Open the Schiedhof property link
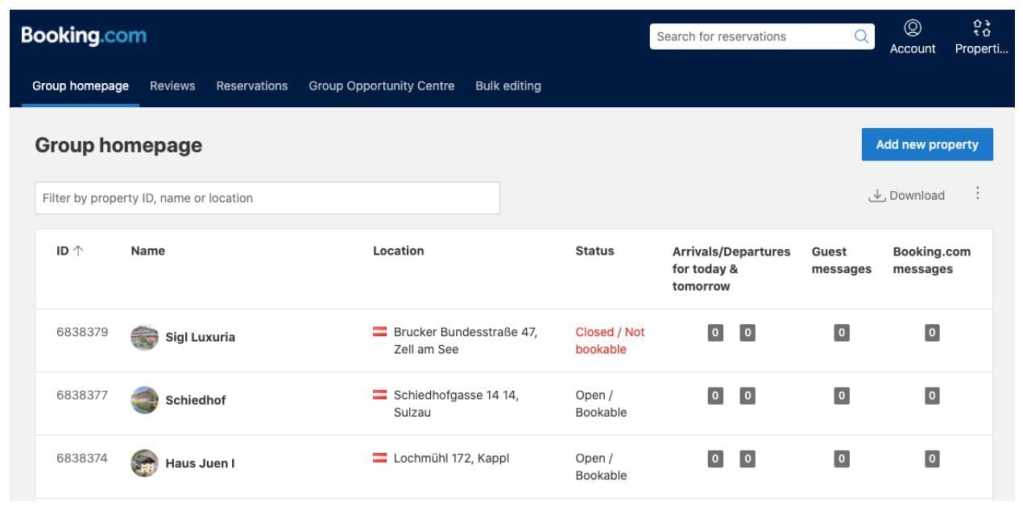The image size is (1023, 519). pyautogui.click(x=195, y=400)
